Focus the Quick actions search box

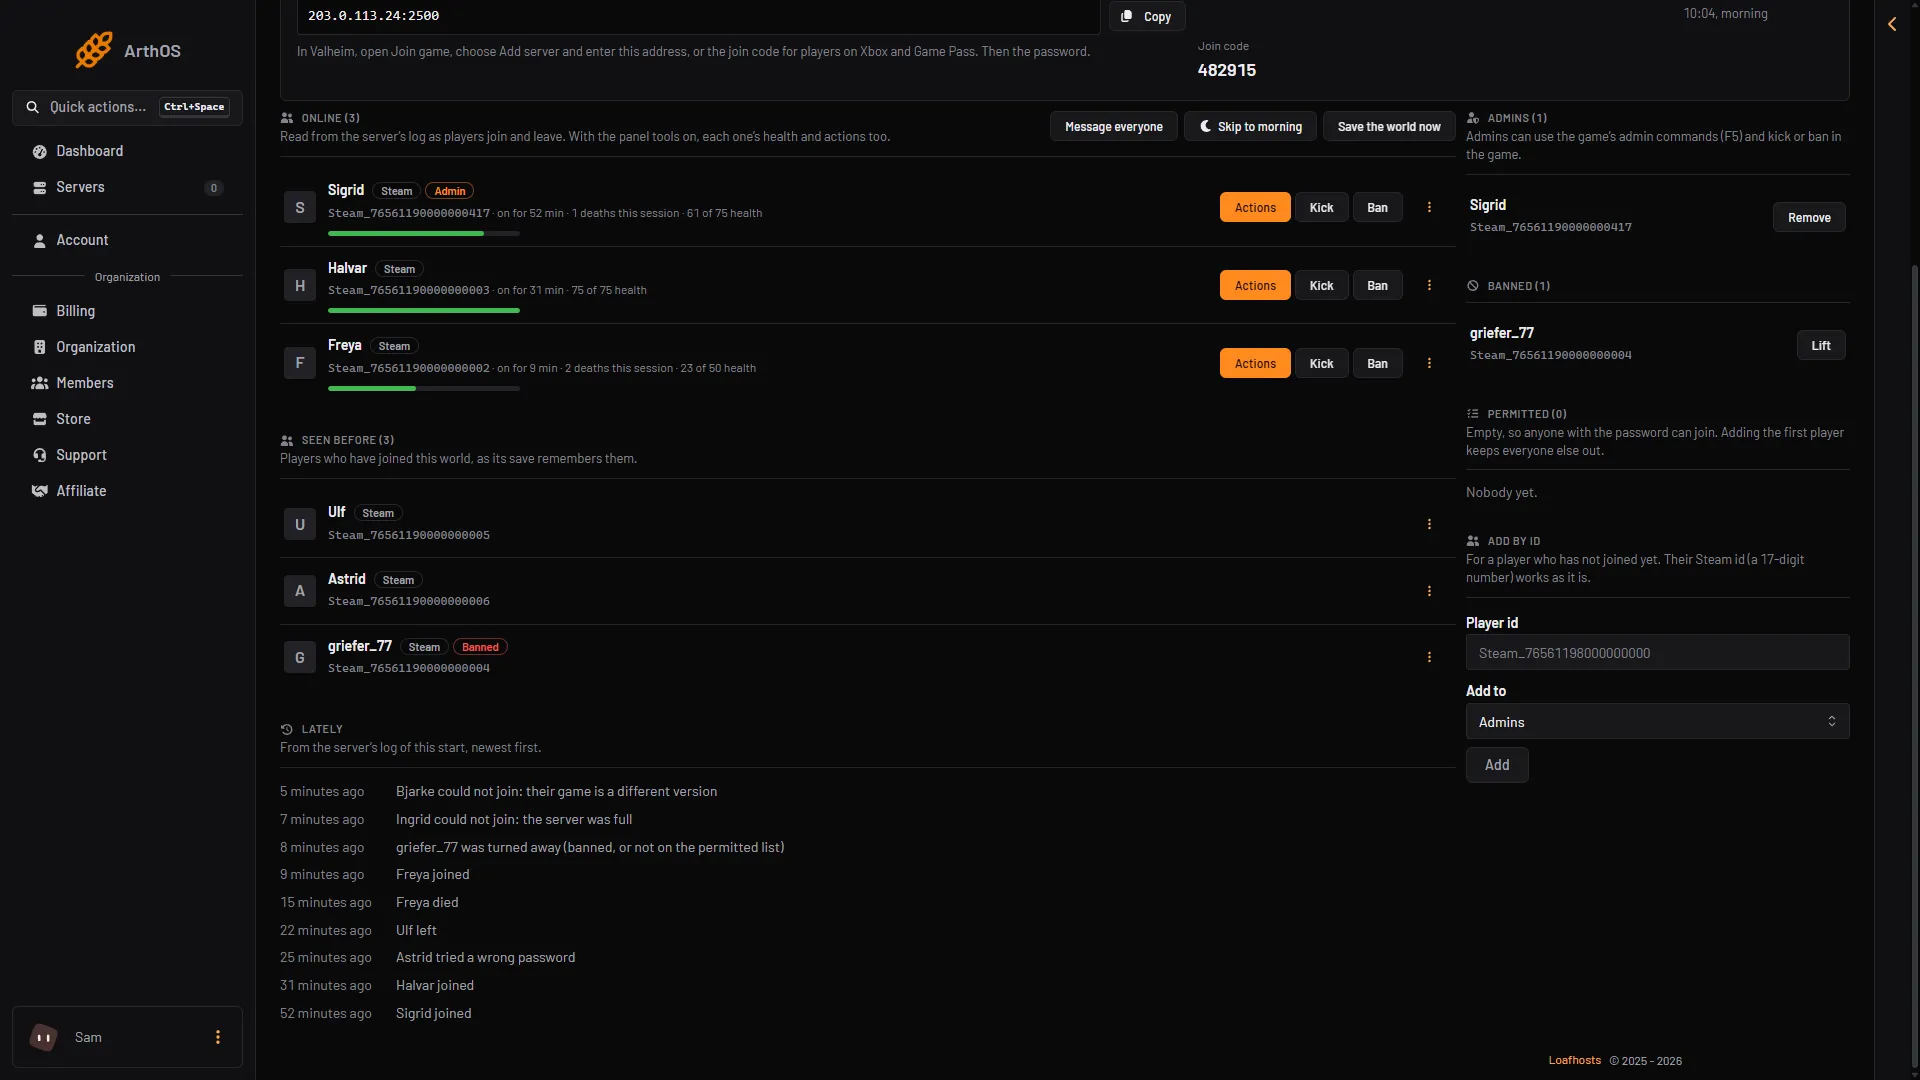coord(127,107)
